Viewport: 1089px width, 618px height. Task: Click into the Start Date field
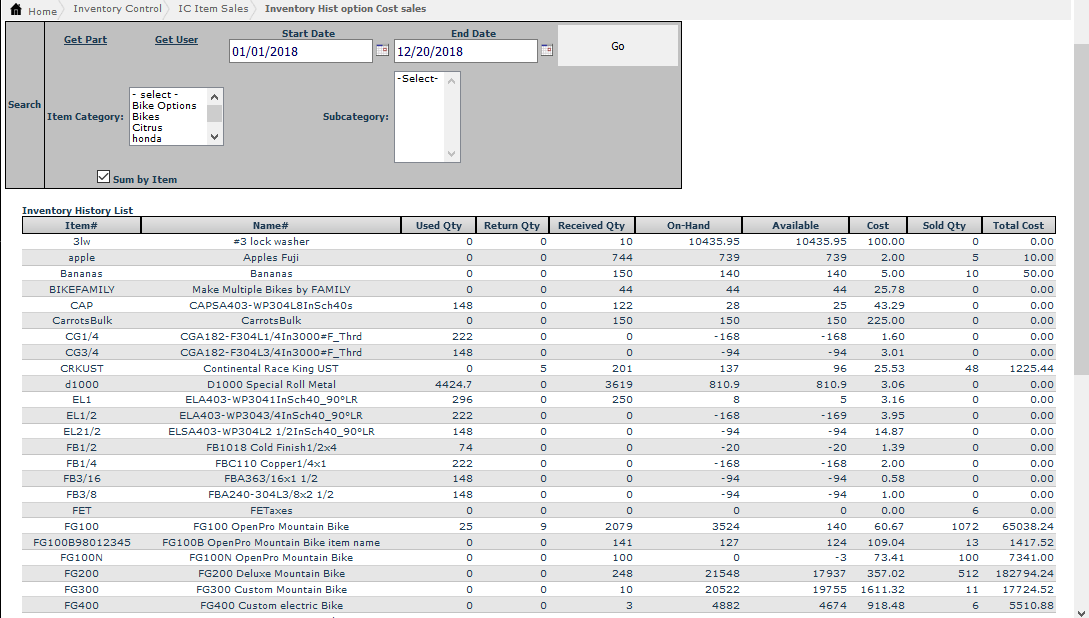tap(300, 51)
